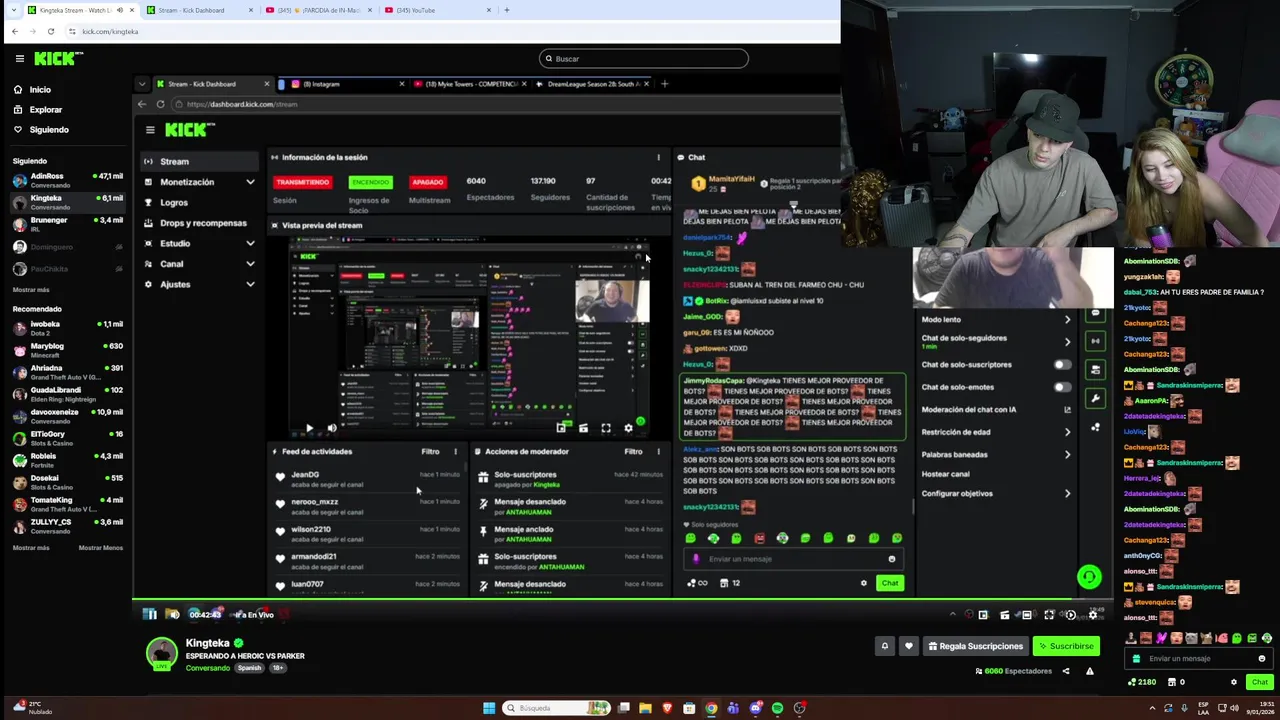
Task: Click the report warning triangle icon
Action: 1090,671
